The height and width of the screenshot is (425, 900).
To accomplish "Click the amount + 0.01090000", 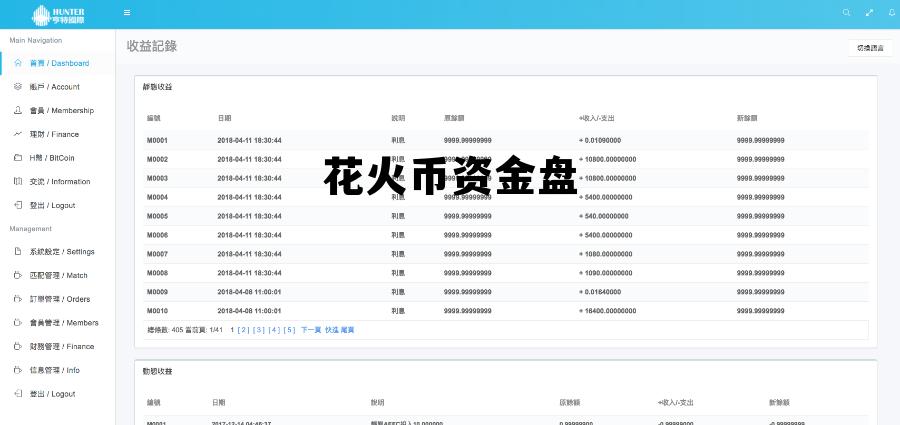I will (x=600, y=140).
